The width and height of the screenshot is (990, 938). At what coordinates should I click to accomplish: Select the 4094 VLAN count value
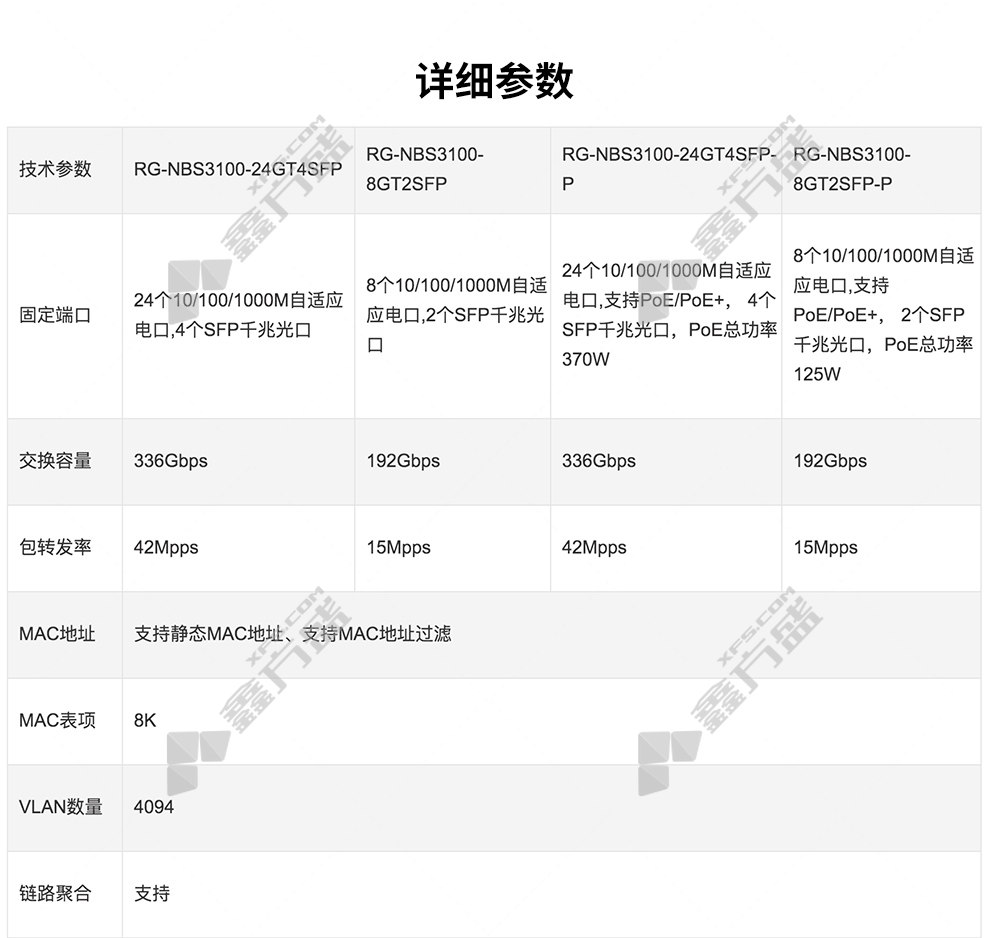pos(153,806)
